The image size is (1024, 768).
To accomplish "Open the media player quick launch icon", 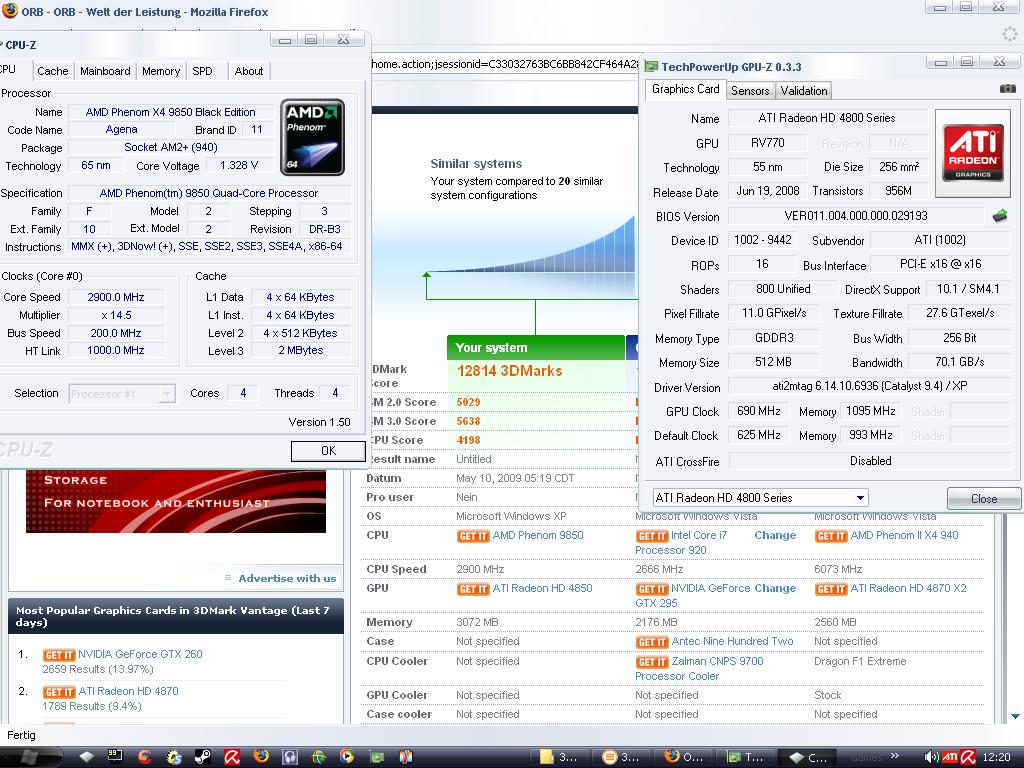I will [347, 757].
